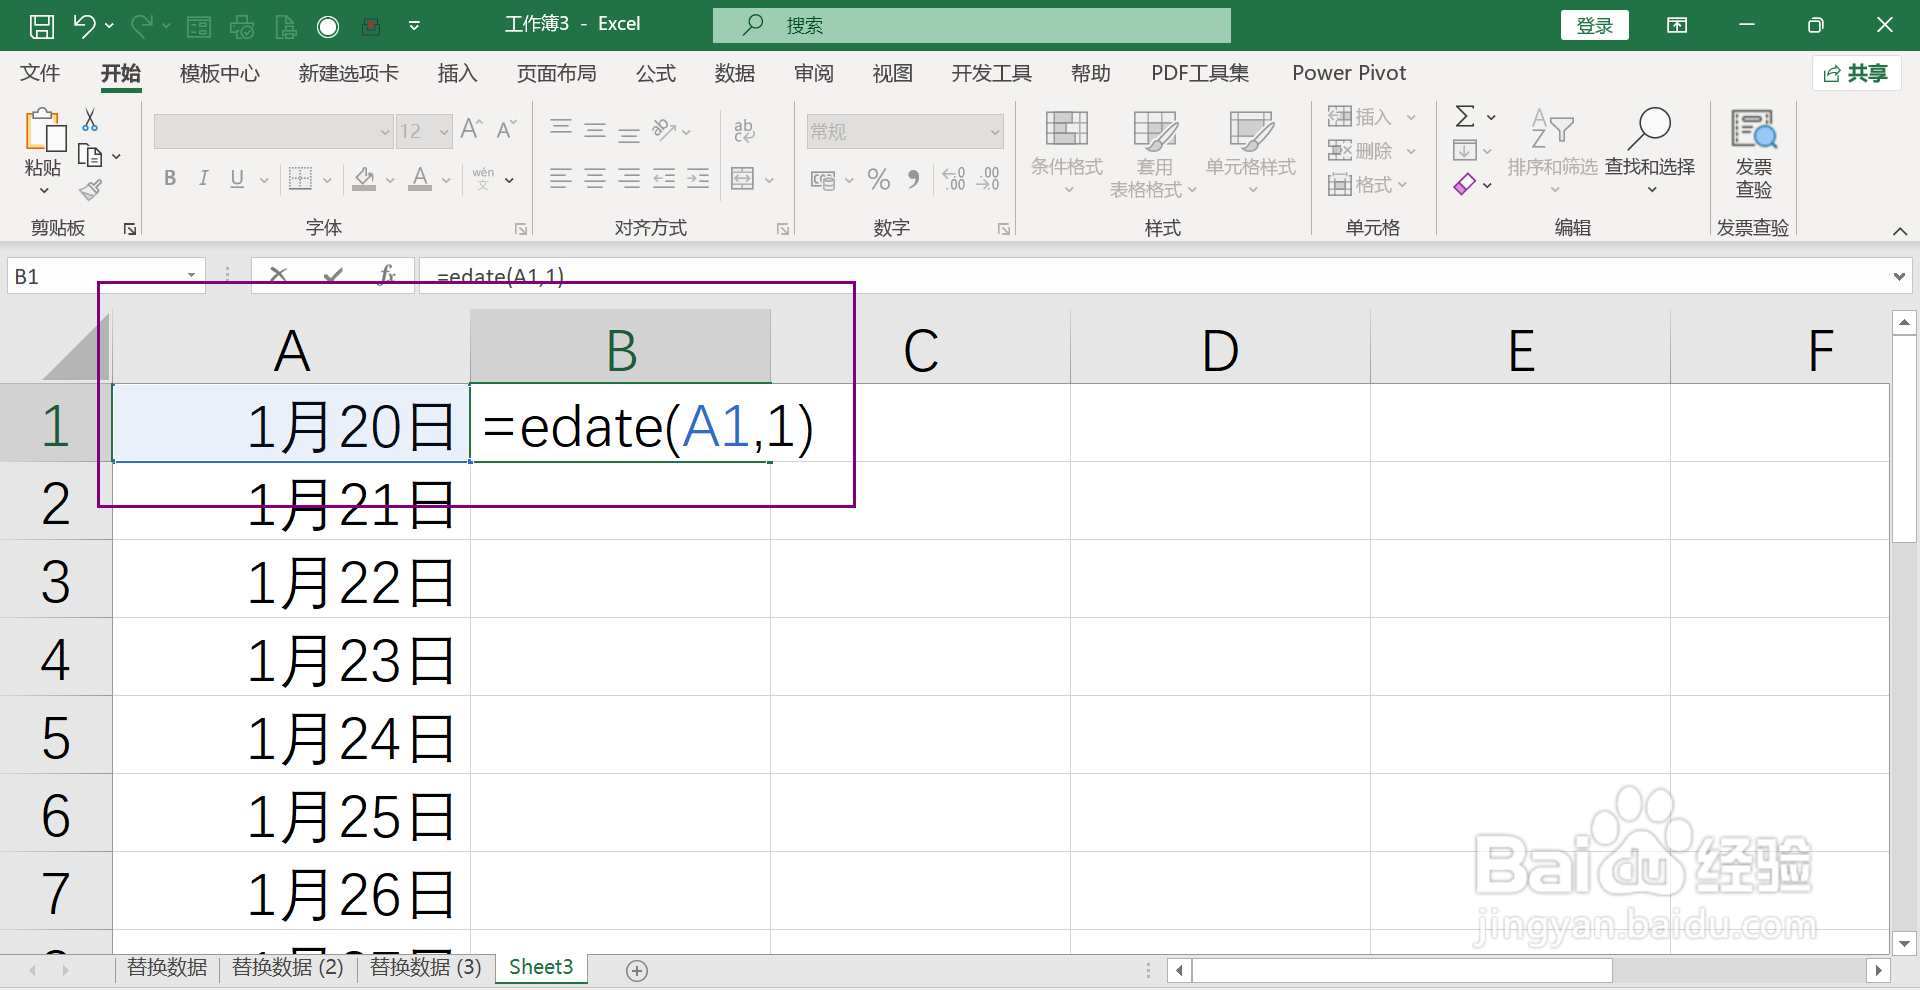Open Conditional Formatting (条件格式)
Screen dimensions: 1920x990
(1067, 152)
